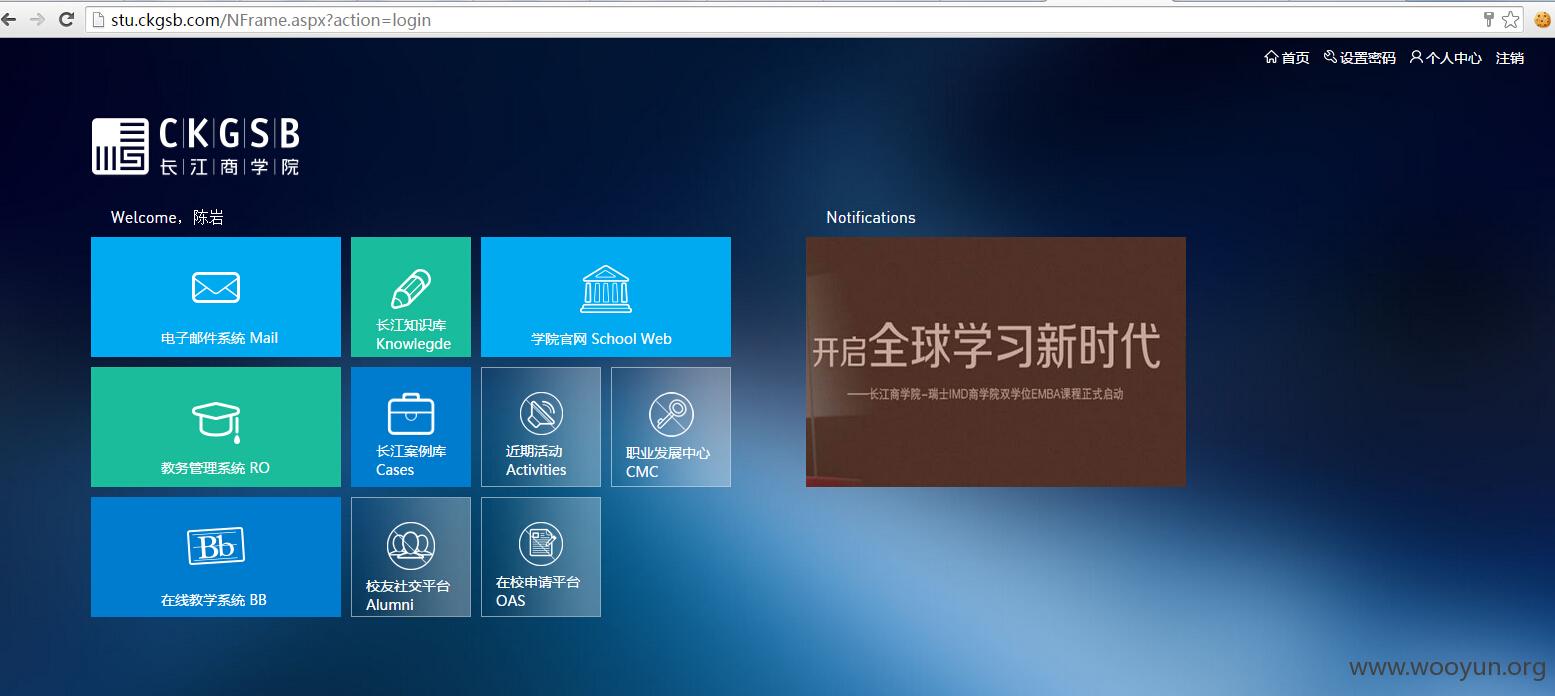The height and width of the screenshot is (696, 1555).
Task: Open 设置密码 password settings
Action: tap(1367, 58)
